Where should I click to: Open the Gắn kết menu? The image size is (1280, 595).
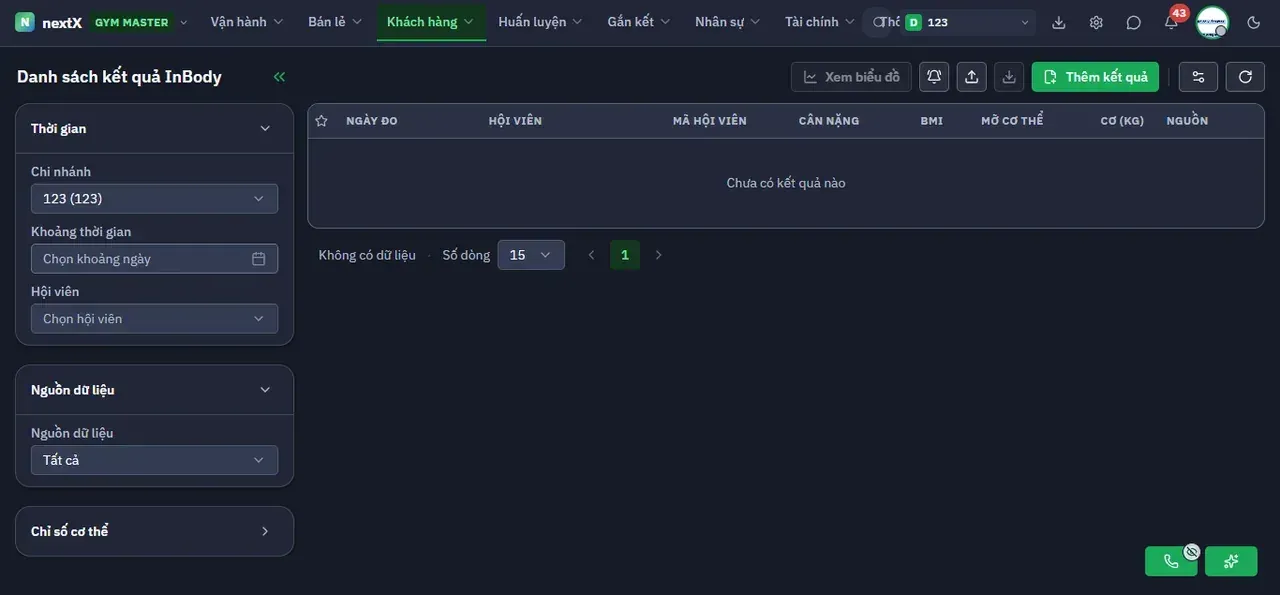click(639, 22)
